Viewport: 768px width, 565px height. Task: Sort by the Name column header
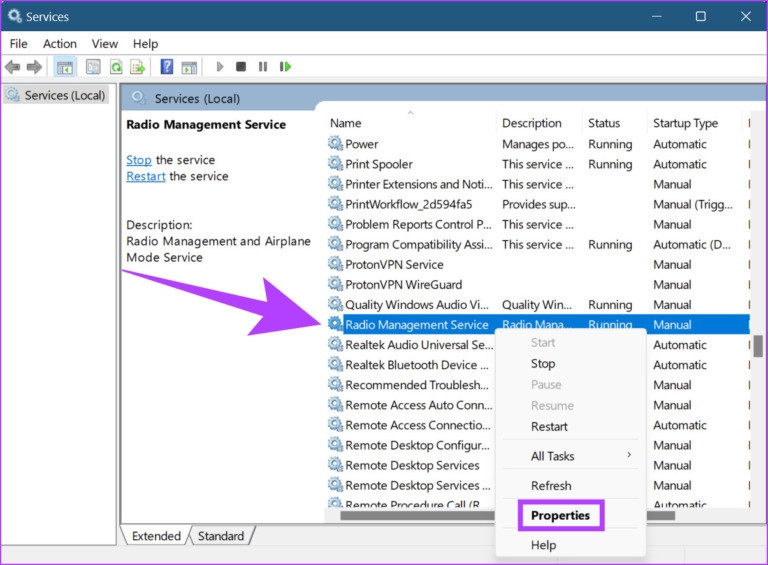click(346, 123)
